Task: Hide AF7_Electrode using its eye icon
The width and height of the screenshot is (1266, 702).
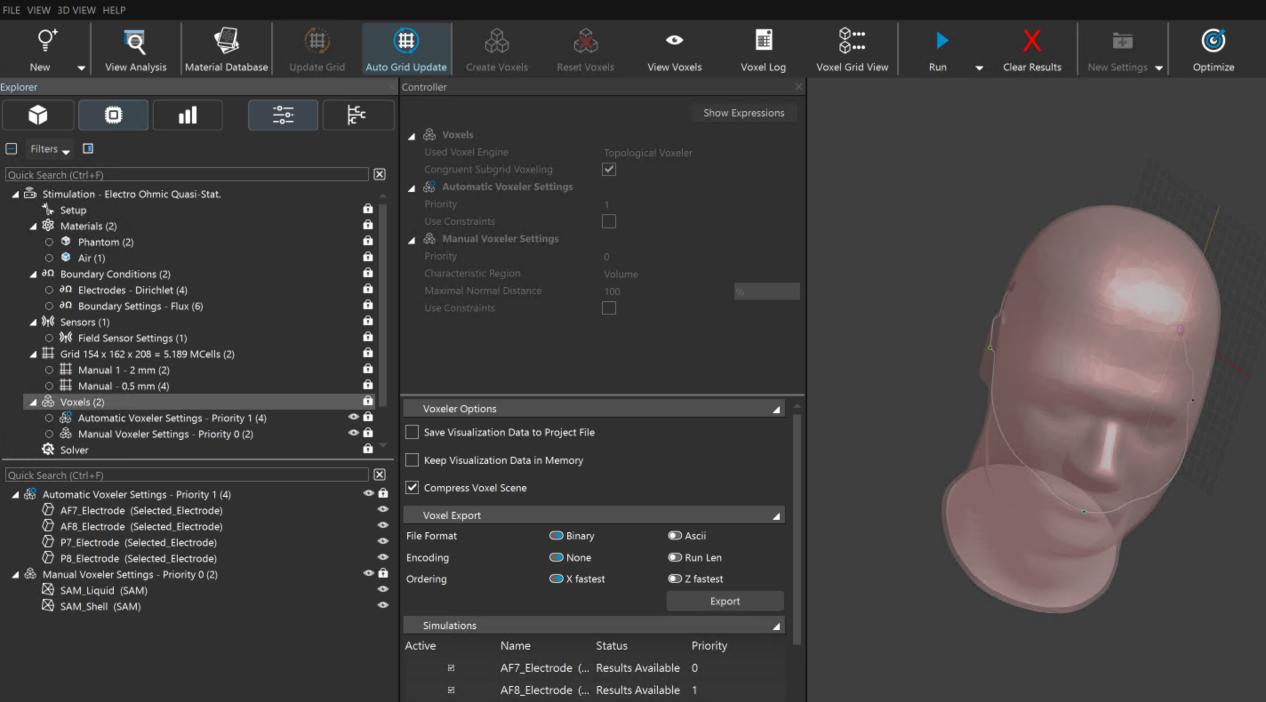Action: tap(382, 510)
